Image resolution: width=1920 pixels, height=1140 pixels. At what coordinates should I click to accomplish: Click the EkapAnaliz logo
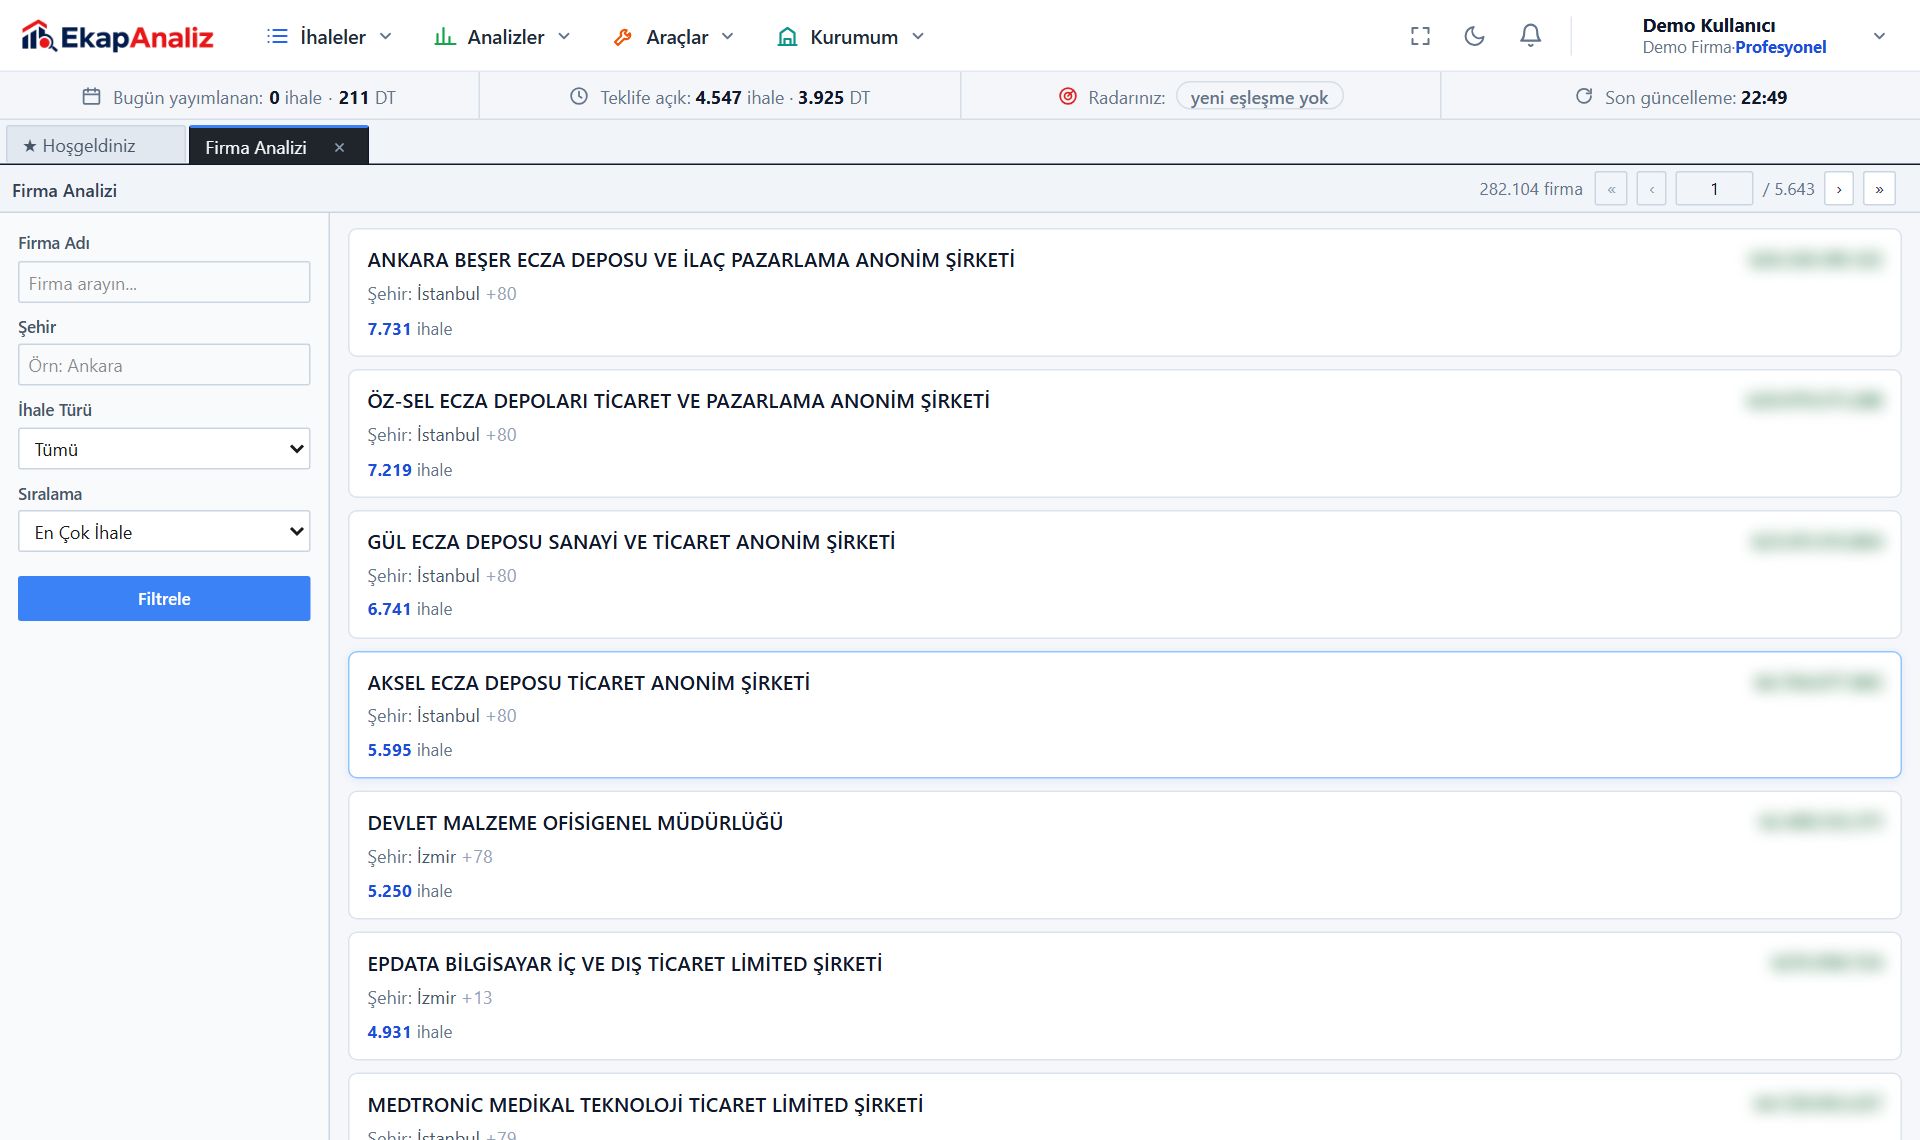[x=117, y=37]
